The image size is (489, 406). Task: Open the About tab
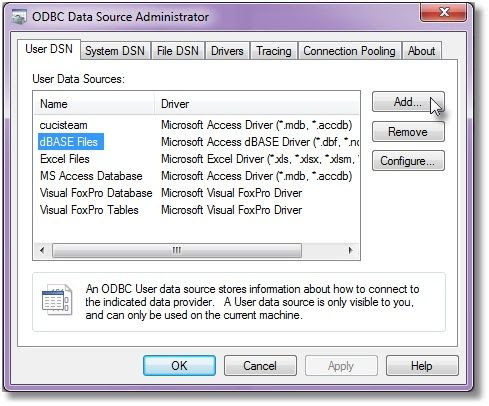pos(422,51)
